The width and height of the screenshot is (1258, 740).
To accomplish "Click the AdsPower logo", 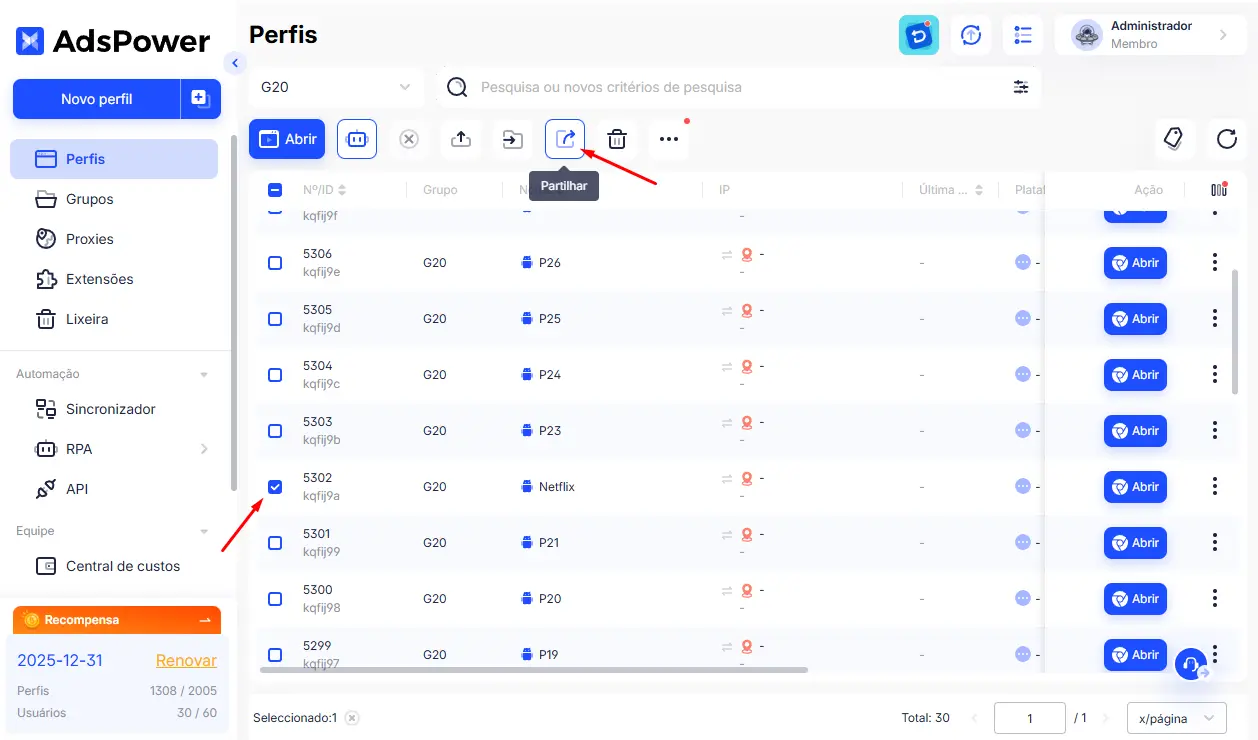I will click(x=113, y=41).
